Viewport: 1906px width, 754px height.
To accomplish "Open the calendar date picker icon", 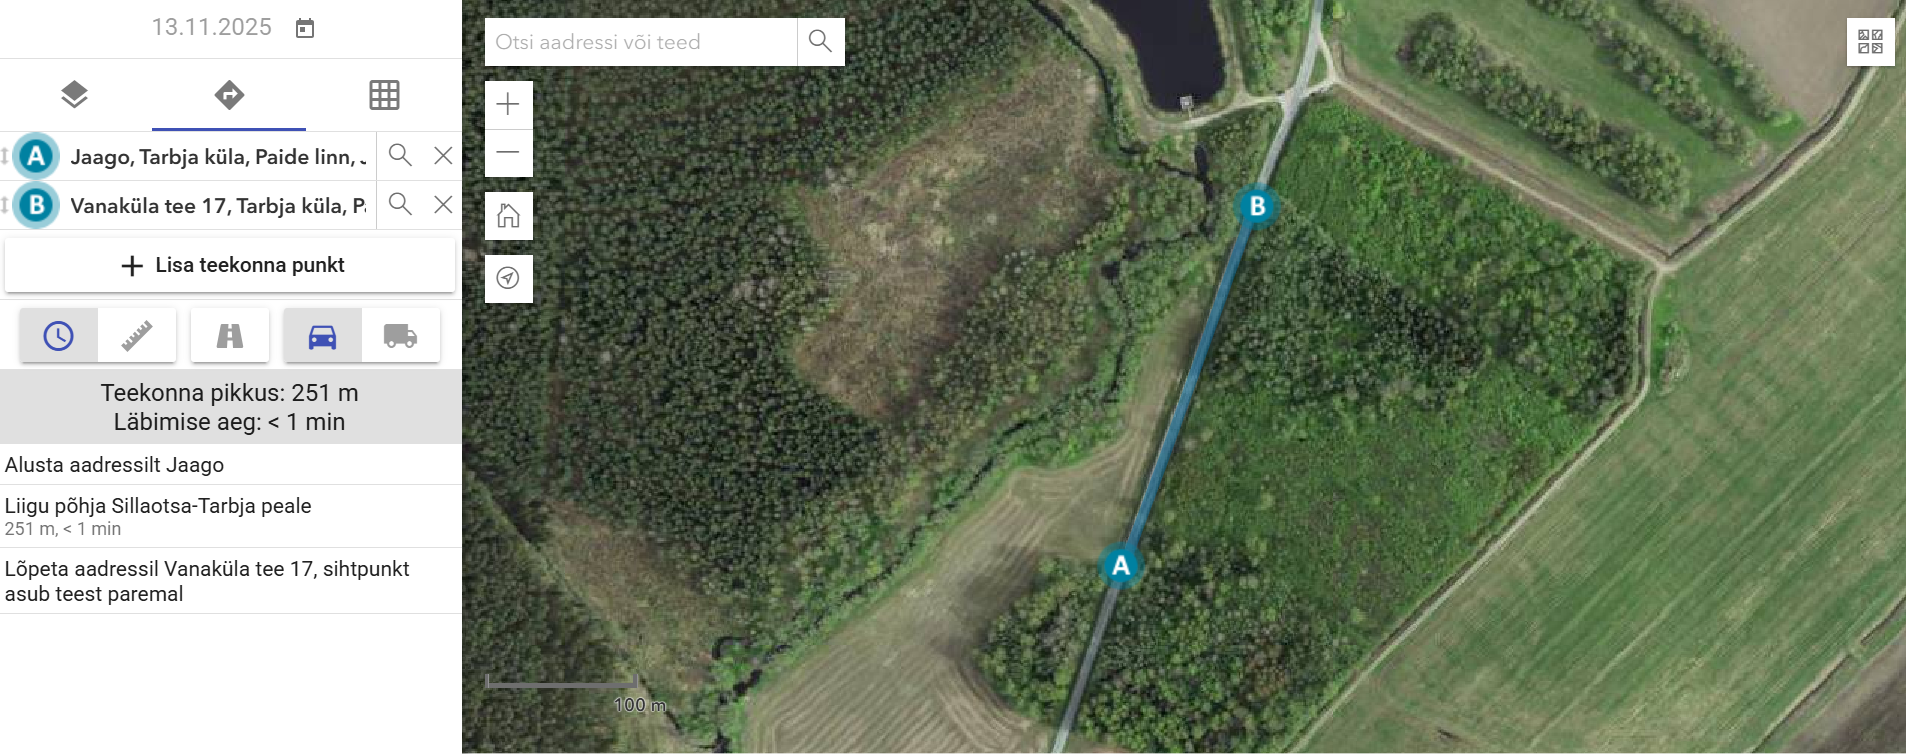I will 305,28.
